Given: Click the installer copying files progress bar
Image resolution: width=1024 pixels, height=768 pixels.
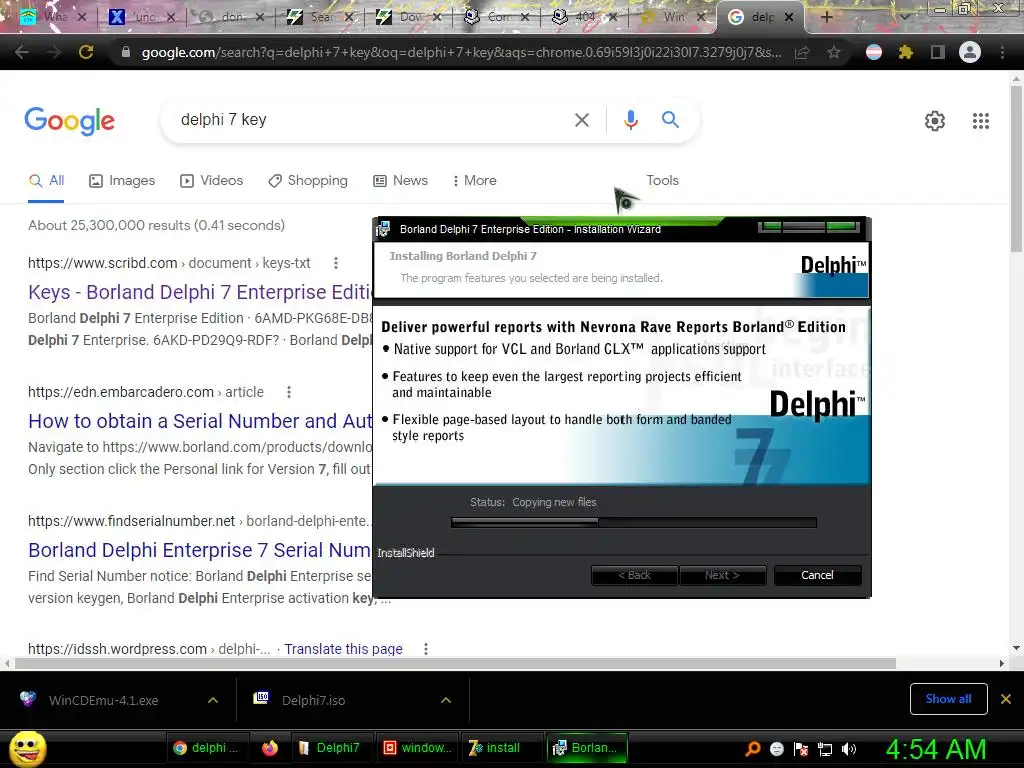Looking at the screenshot, I should click(633, 522).
